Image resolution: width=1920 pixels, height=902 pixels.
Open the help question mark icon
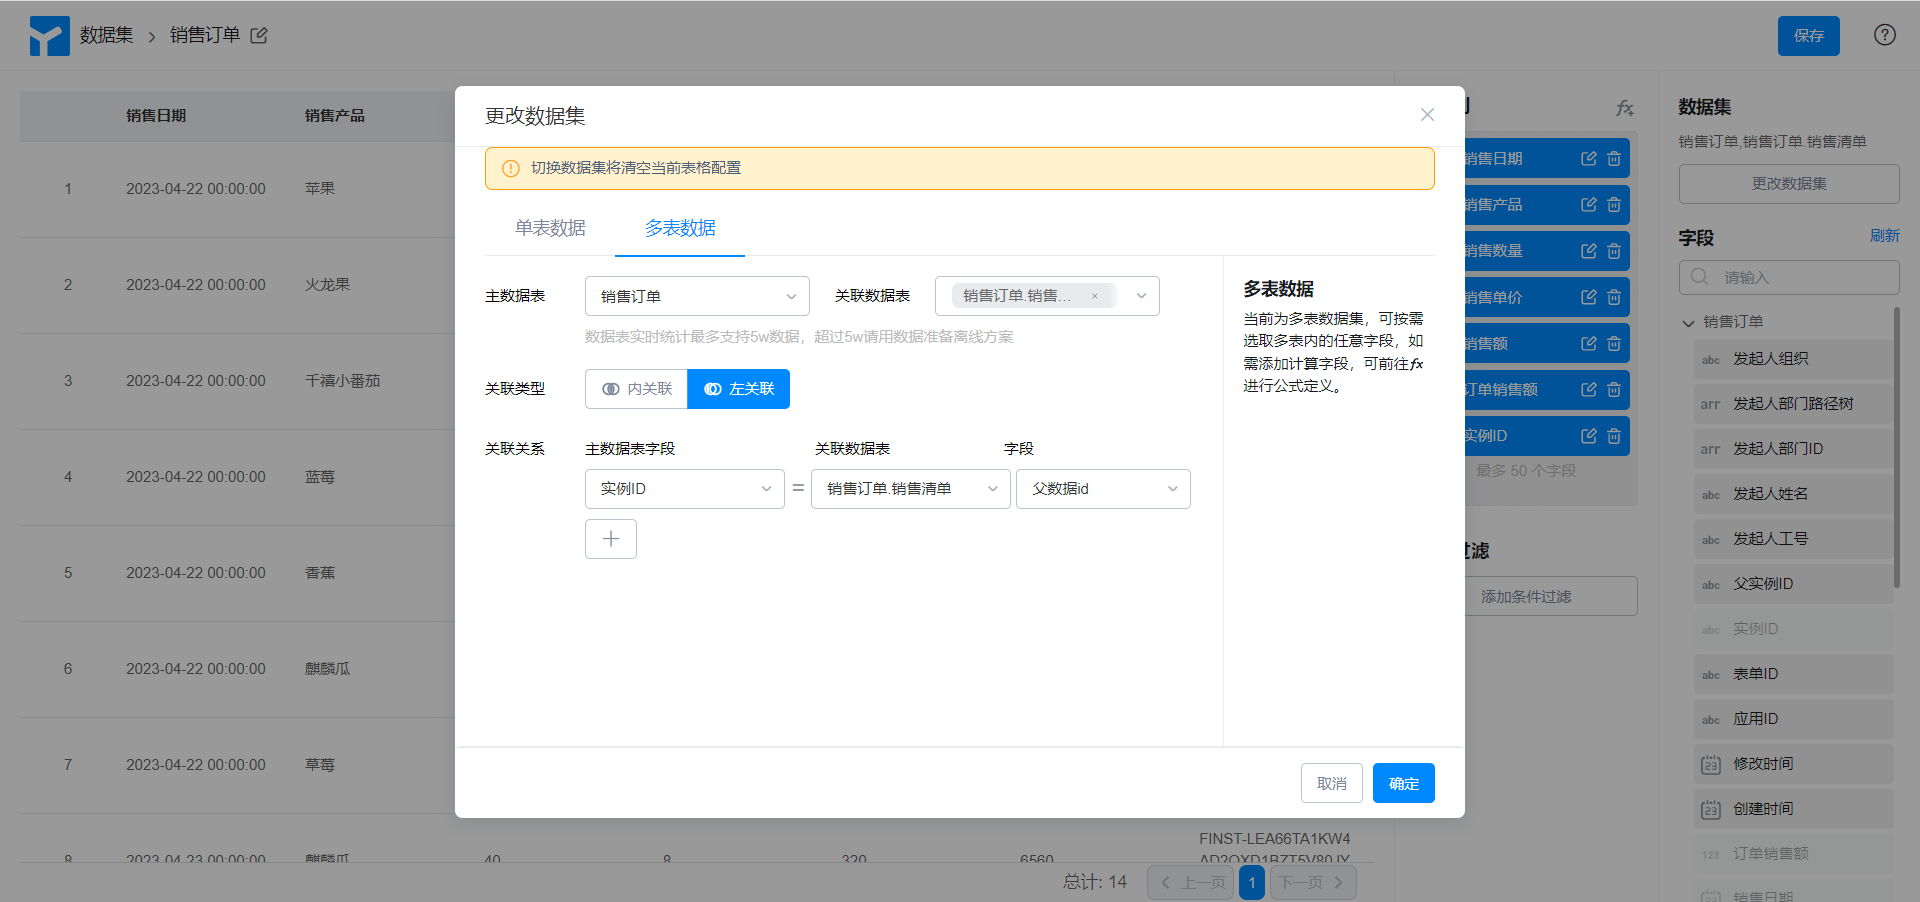(1884, 35)
